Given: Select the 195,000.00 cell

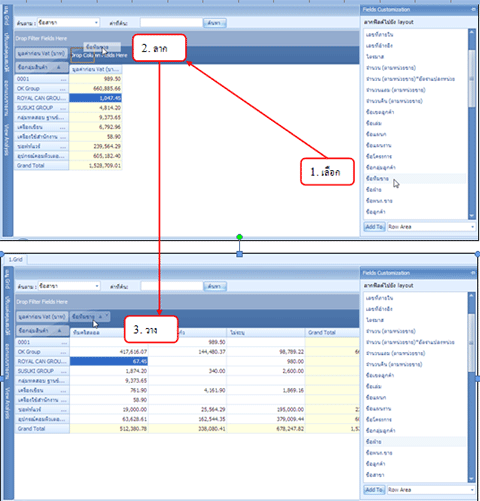Looking at the screenshot, I should [x=266, y=409].
